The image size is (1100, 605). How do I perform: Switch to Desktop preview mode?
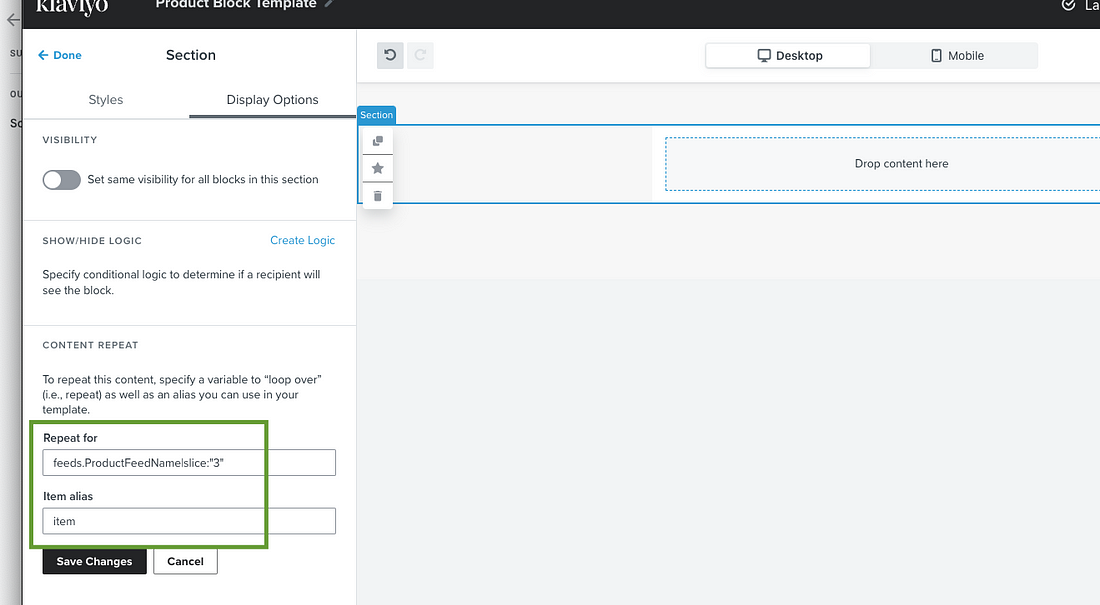[x=787, y=55]
